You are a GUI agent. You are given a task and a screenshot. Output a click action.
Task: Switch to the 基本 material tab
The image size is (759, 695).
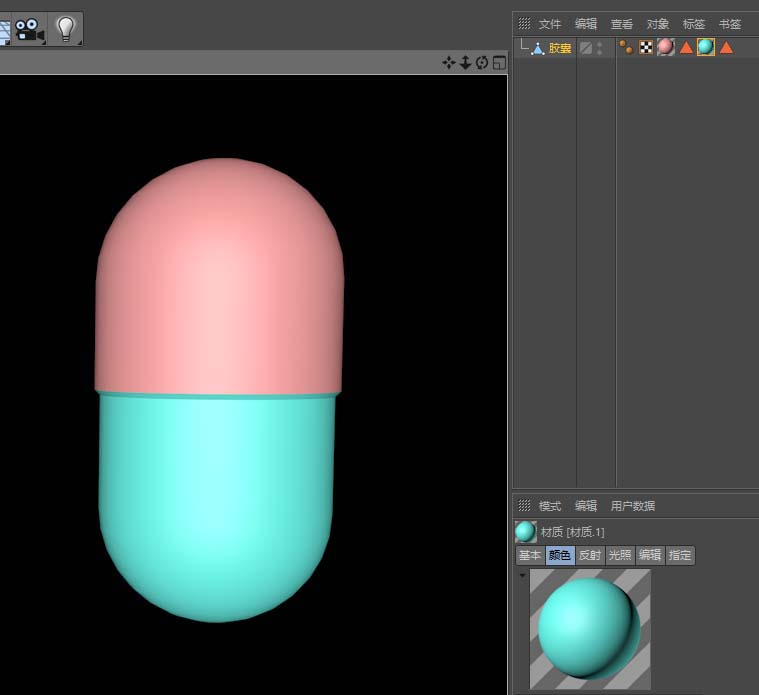point(530,555)
